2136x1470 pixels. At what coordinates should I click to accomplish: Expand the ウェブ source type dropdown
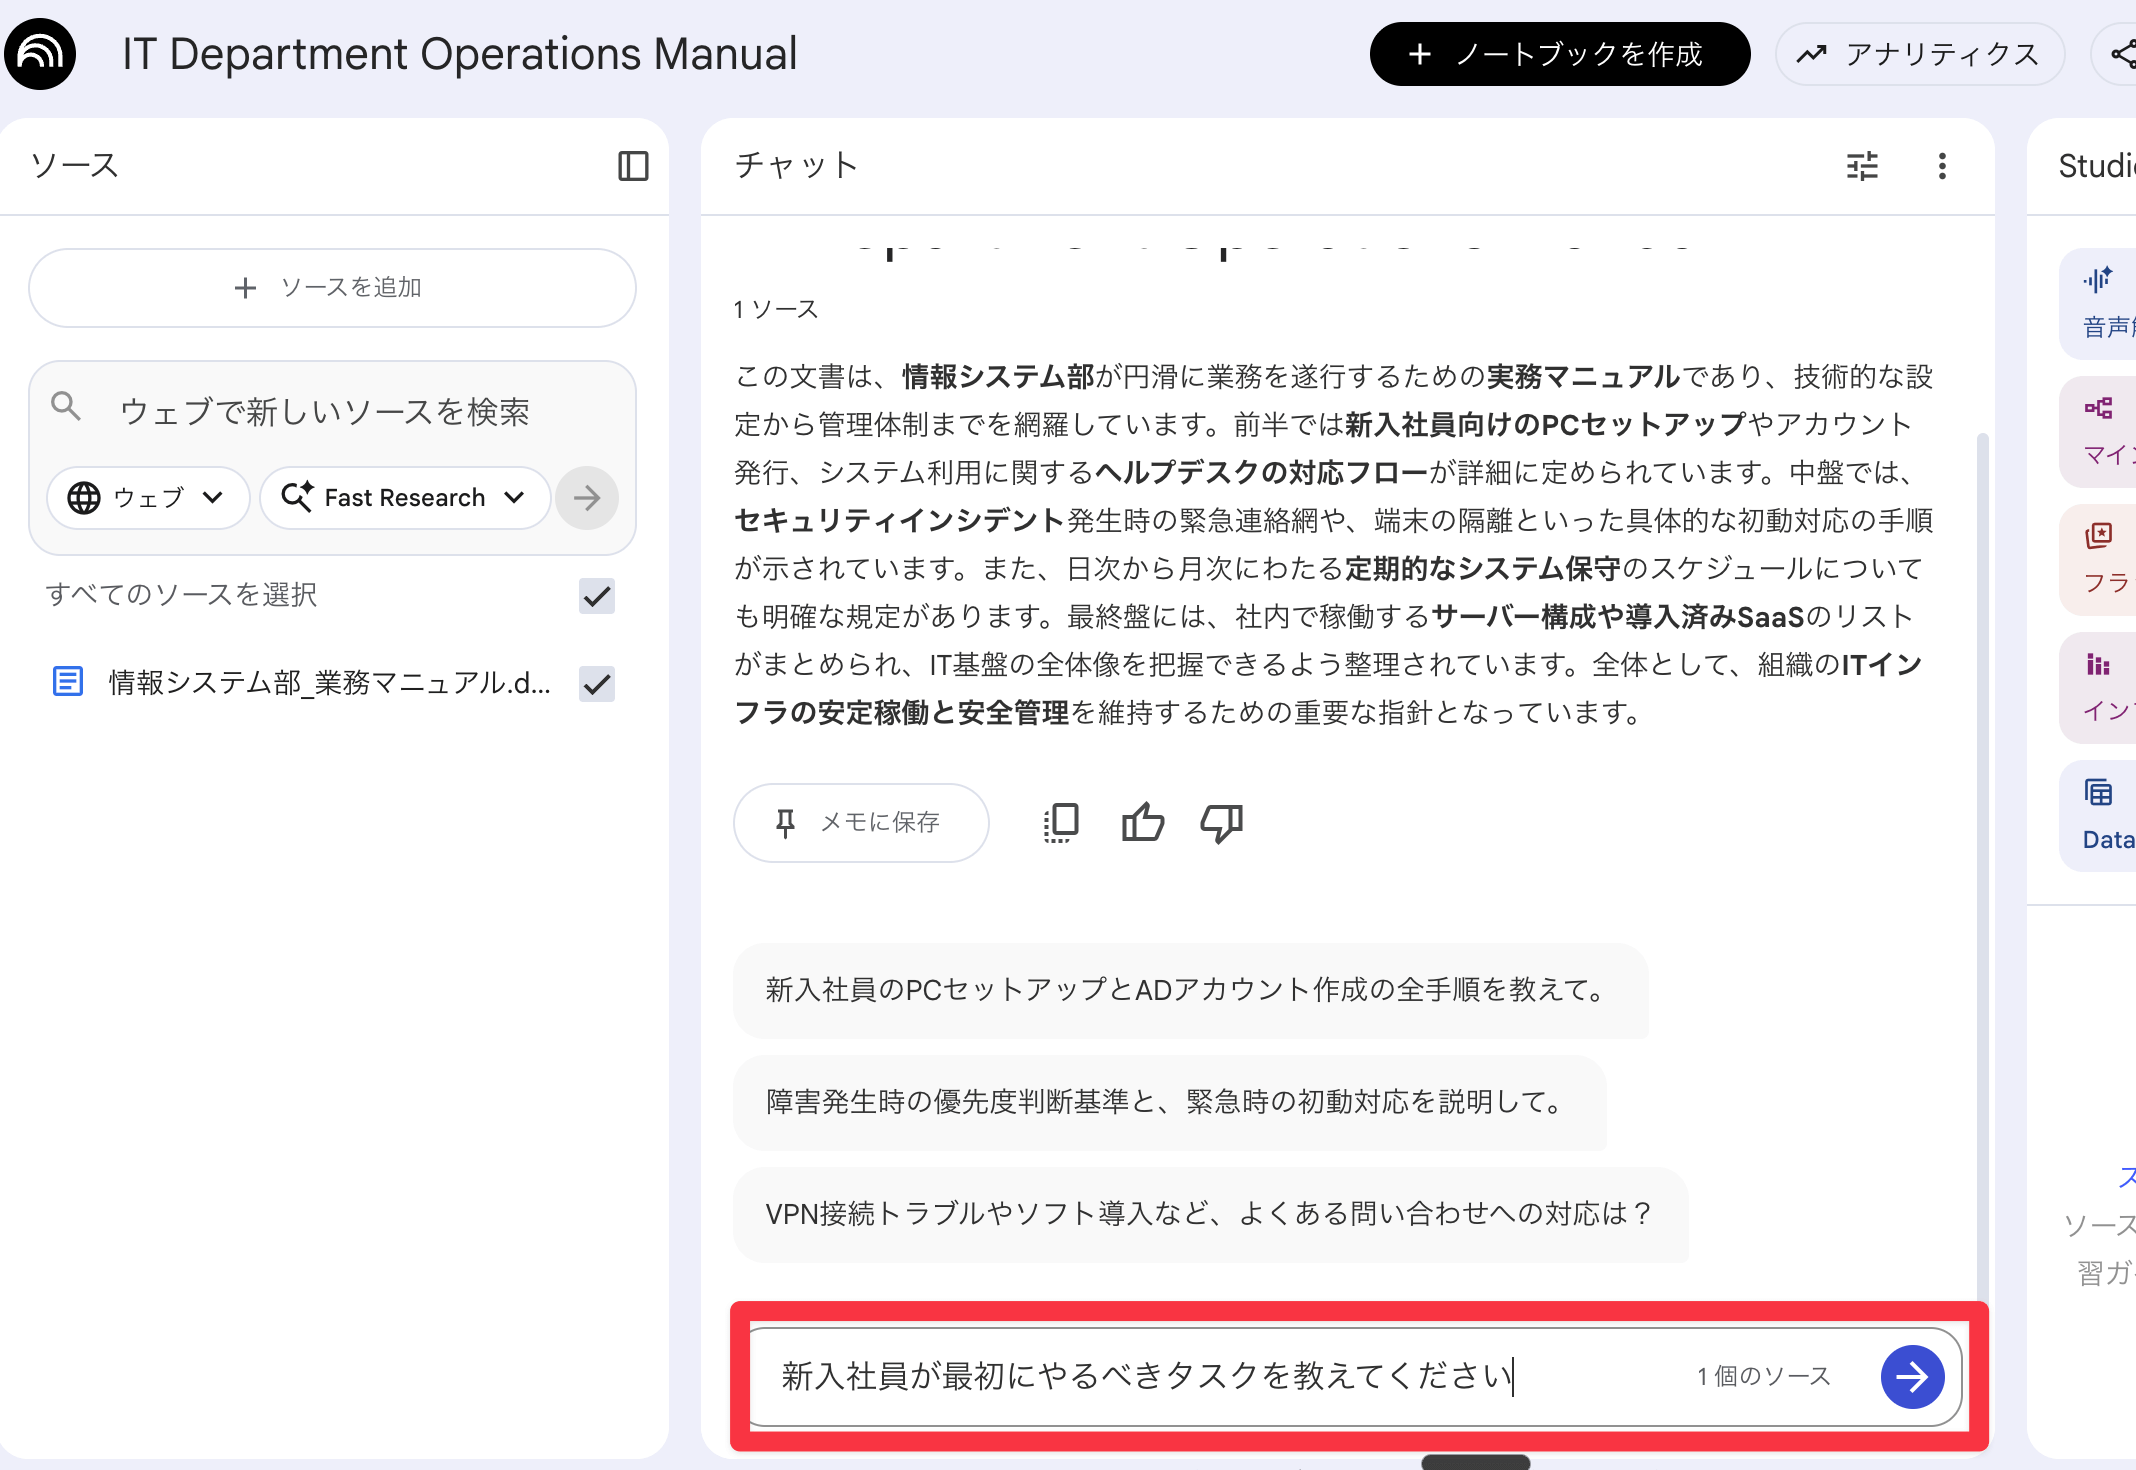tap(147, 498)
